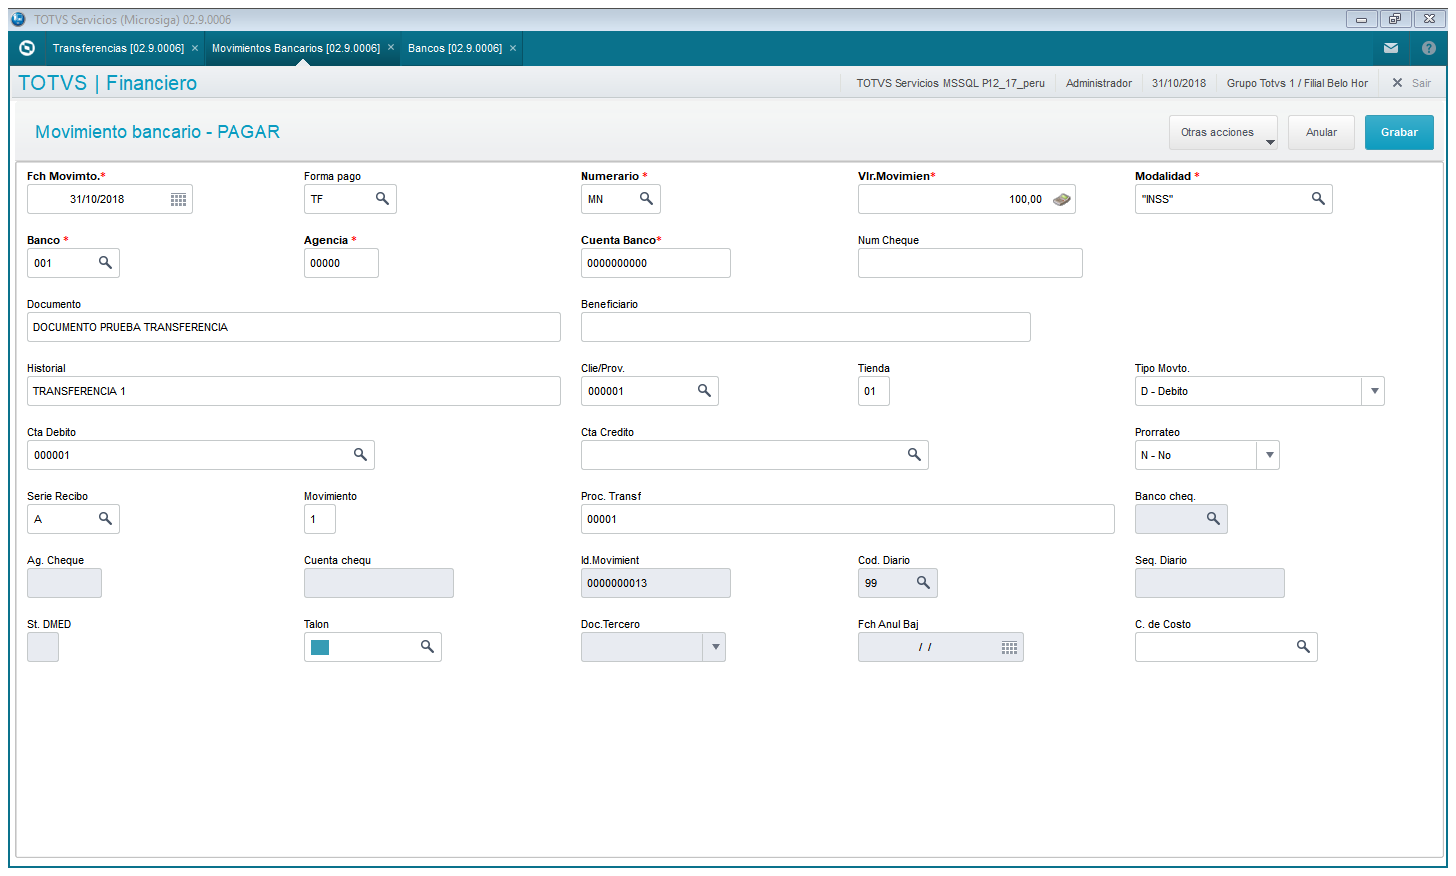Click the Id.Movimient field
The width and height of the screenshot is (1456, 876).
pos(656,583)
